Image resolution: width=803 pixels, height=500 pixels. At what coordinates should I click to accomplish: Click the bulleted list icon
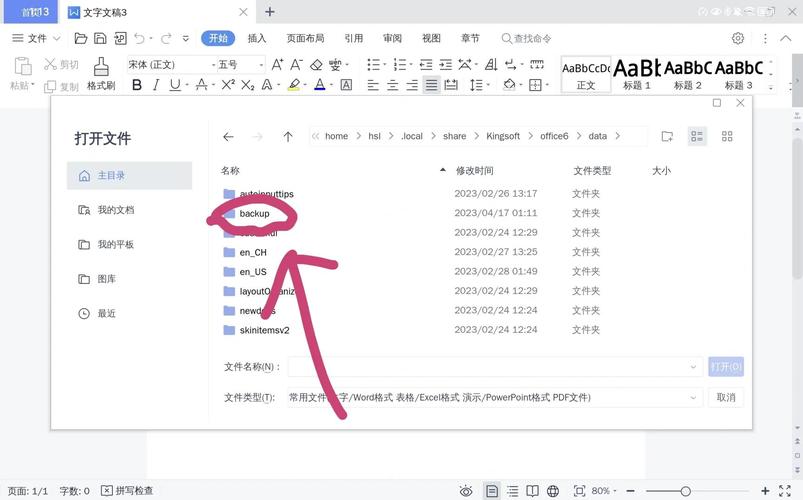[x=373, y=65]
